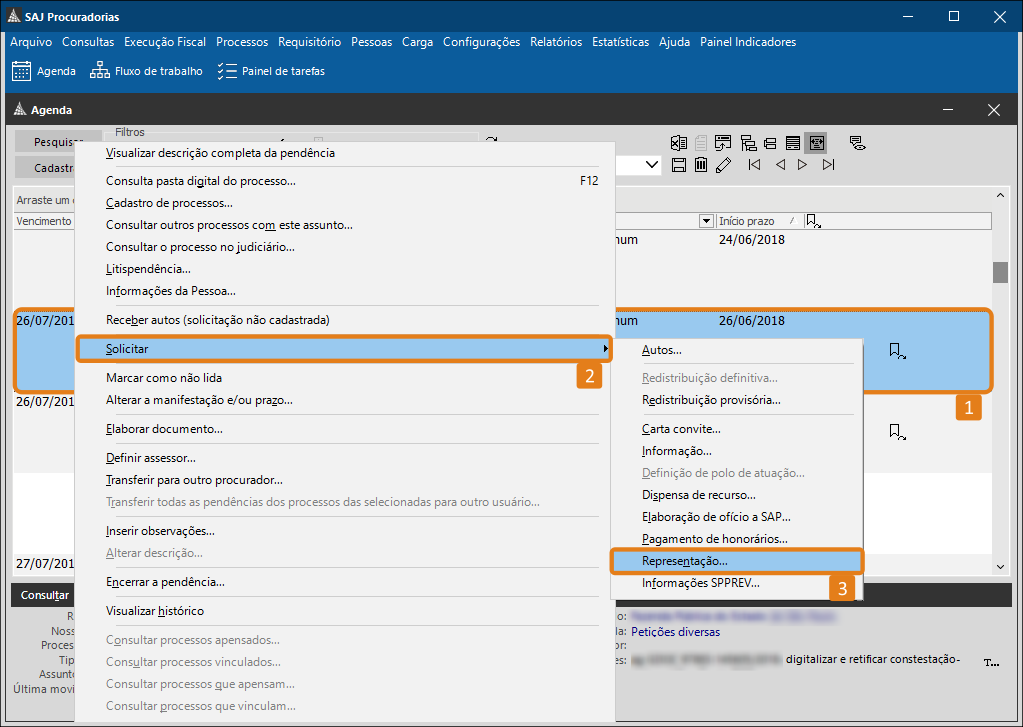Go to last record with navigation arrow

828,165
